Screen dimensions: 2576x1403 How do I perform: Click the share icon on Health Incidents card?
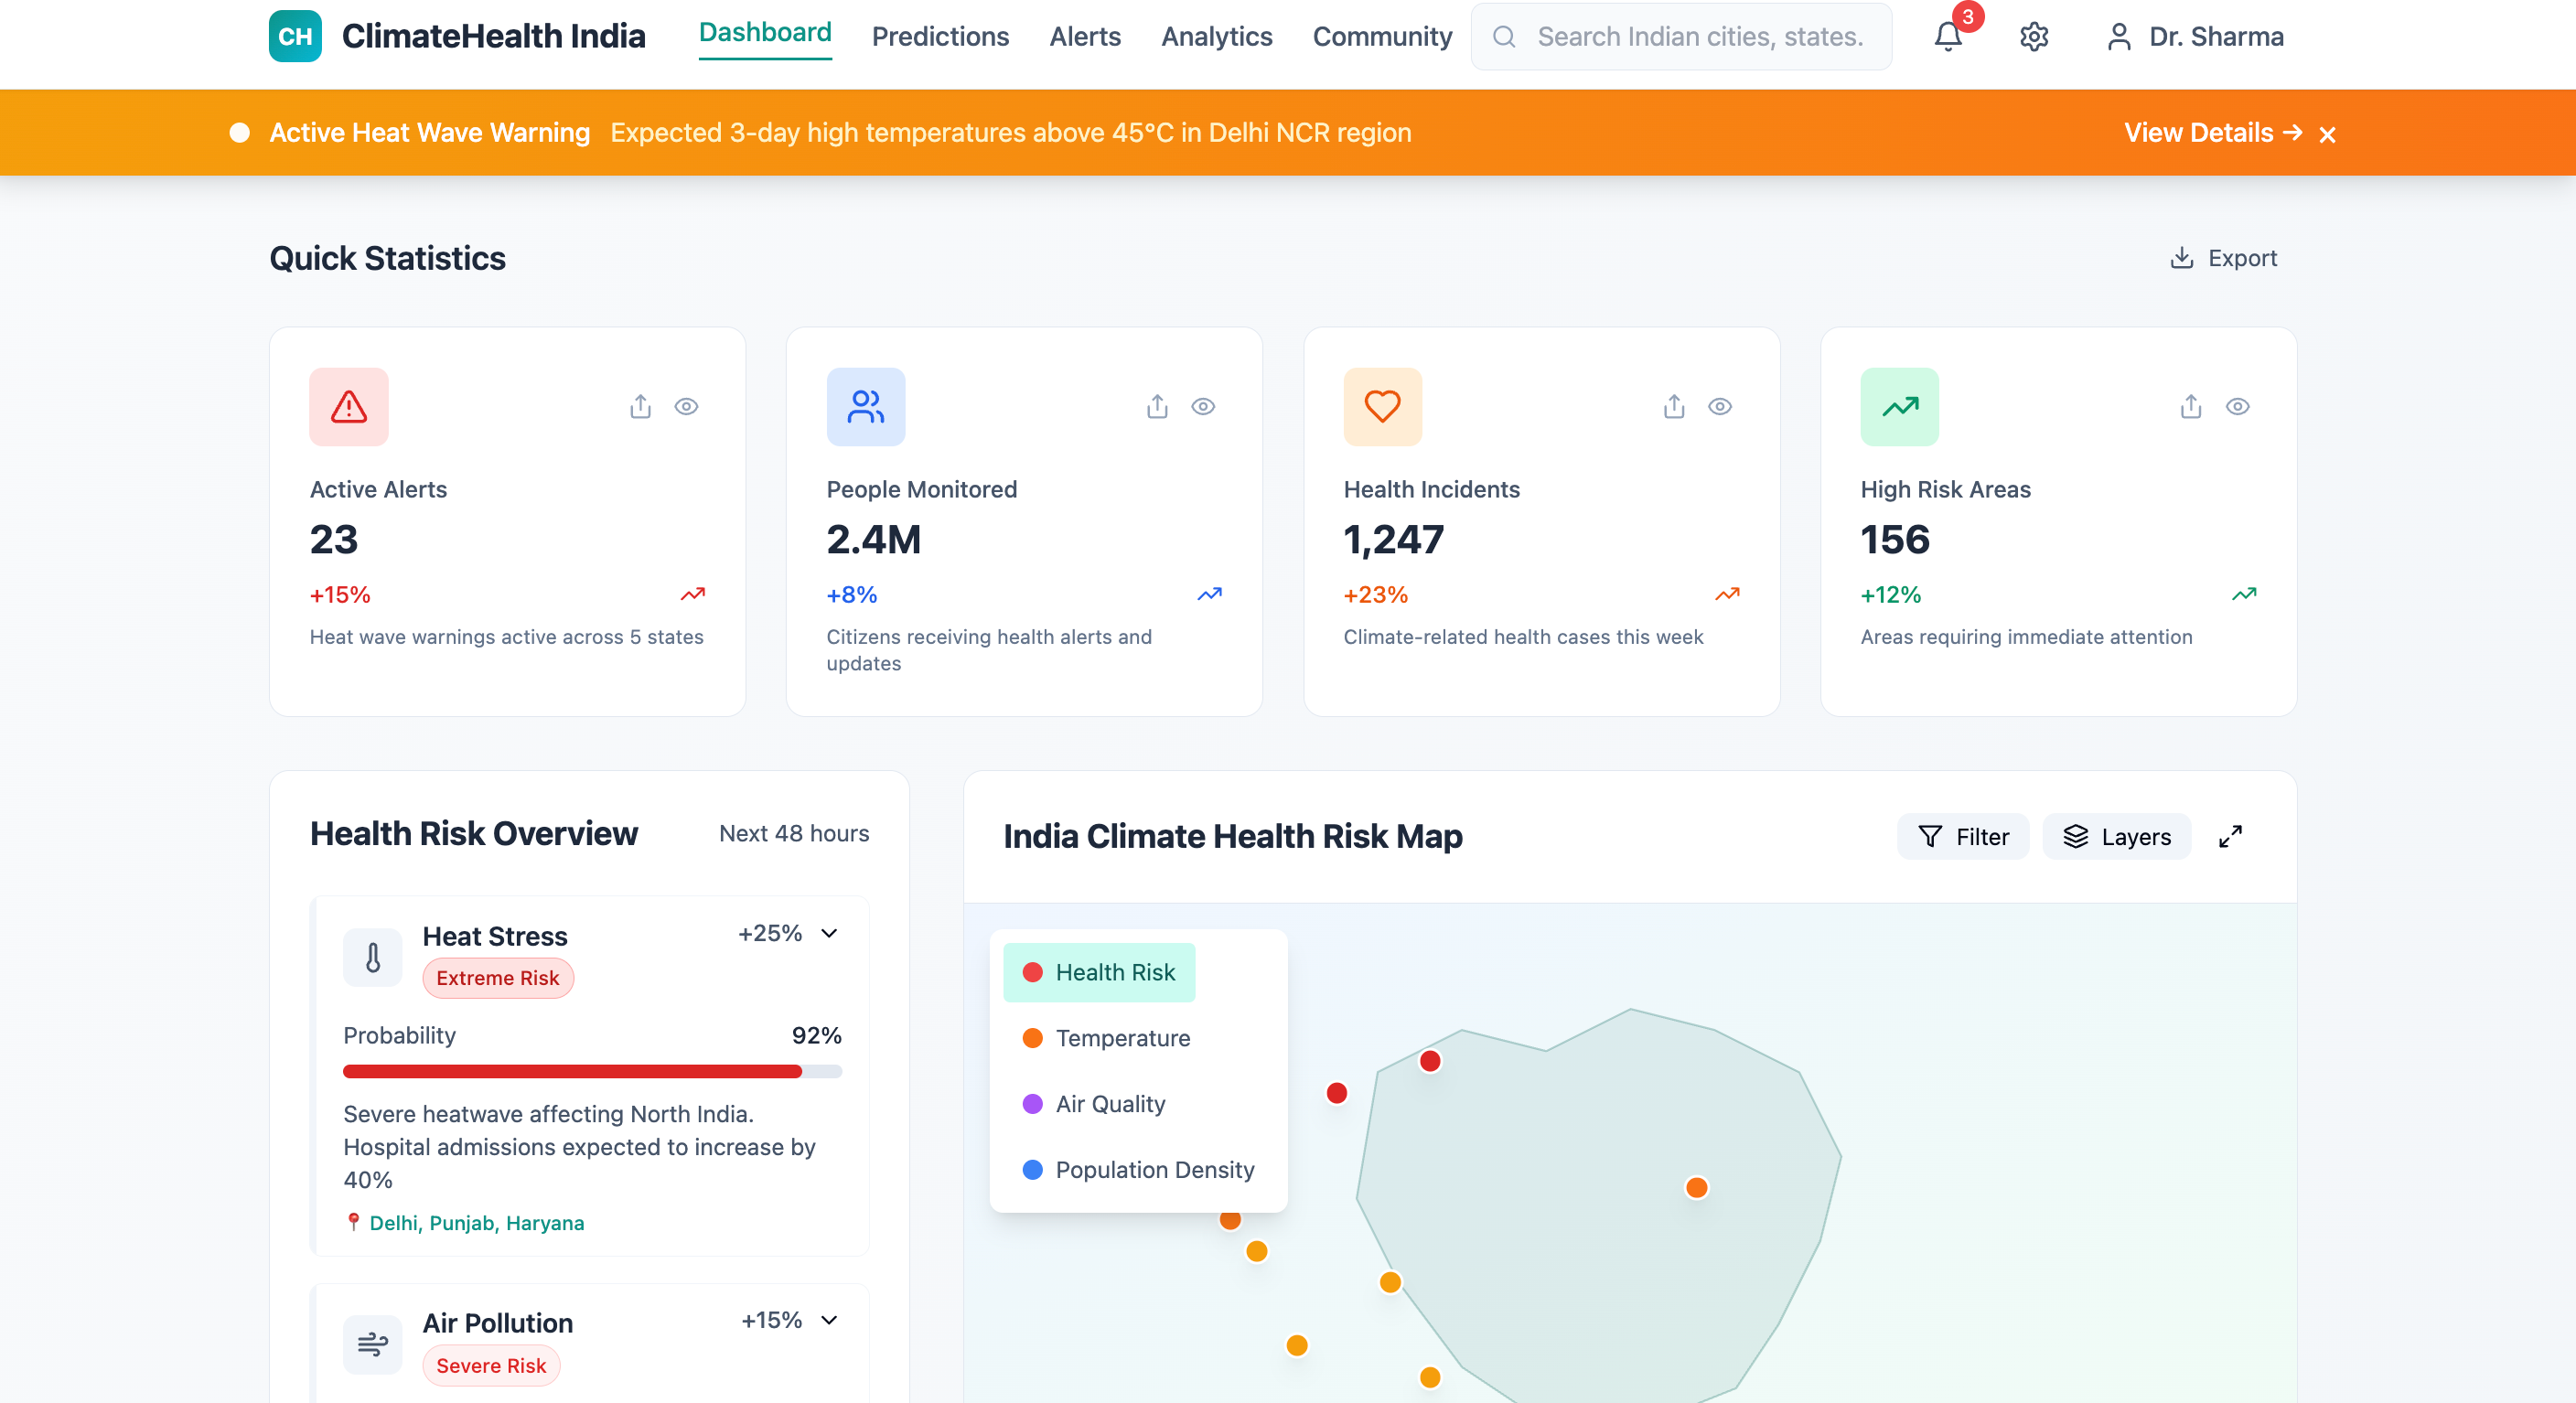(x=1673, y=406)
